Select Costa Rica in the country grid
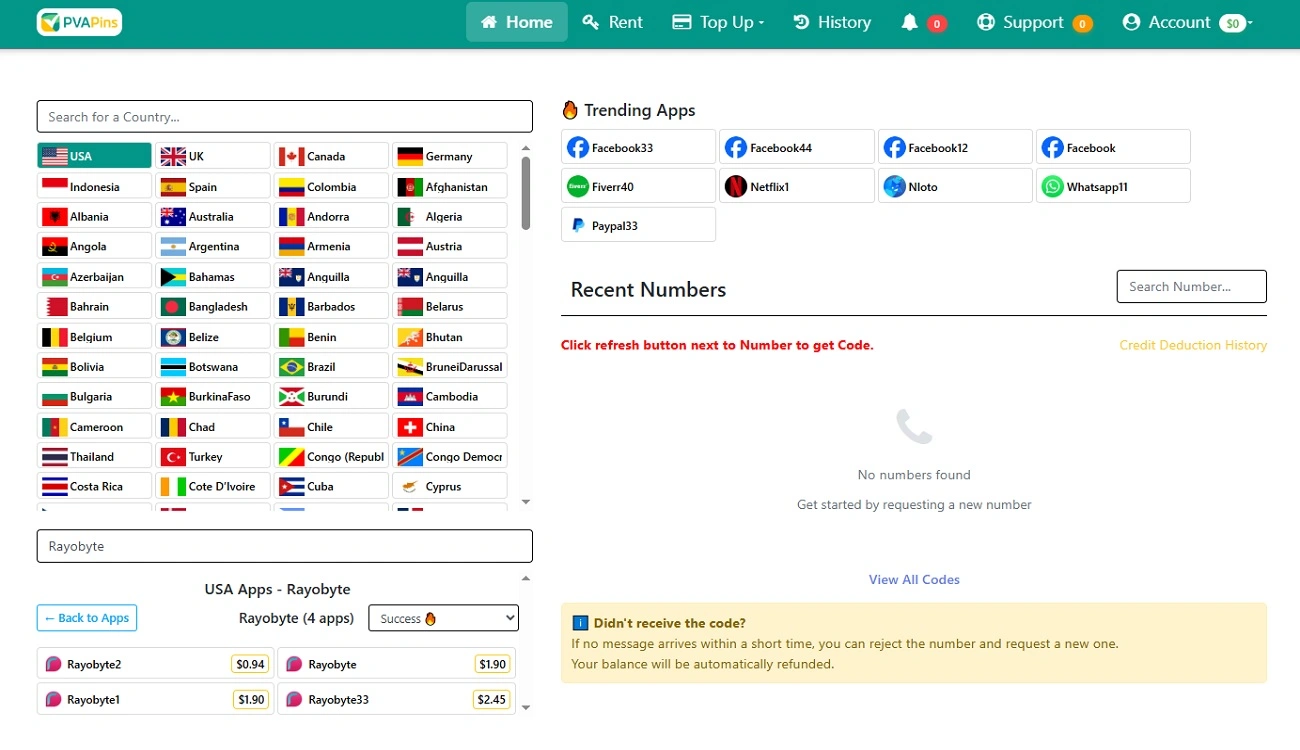1300x750 pixels. point(95,487)
